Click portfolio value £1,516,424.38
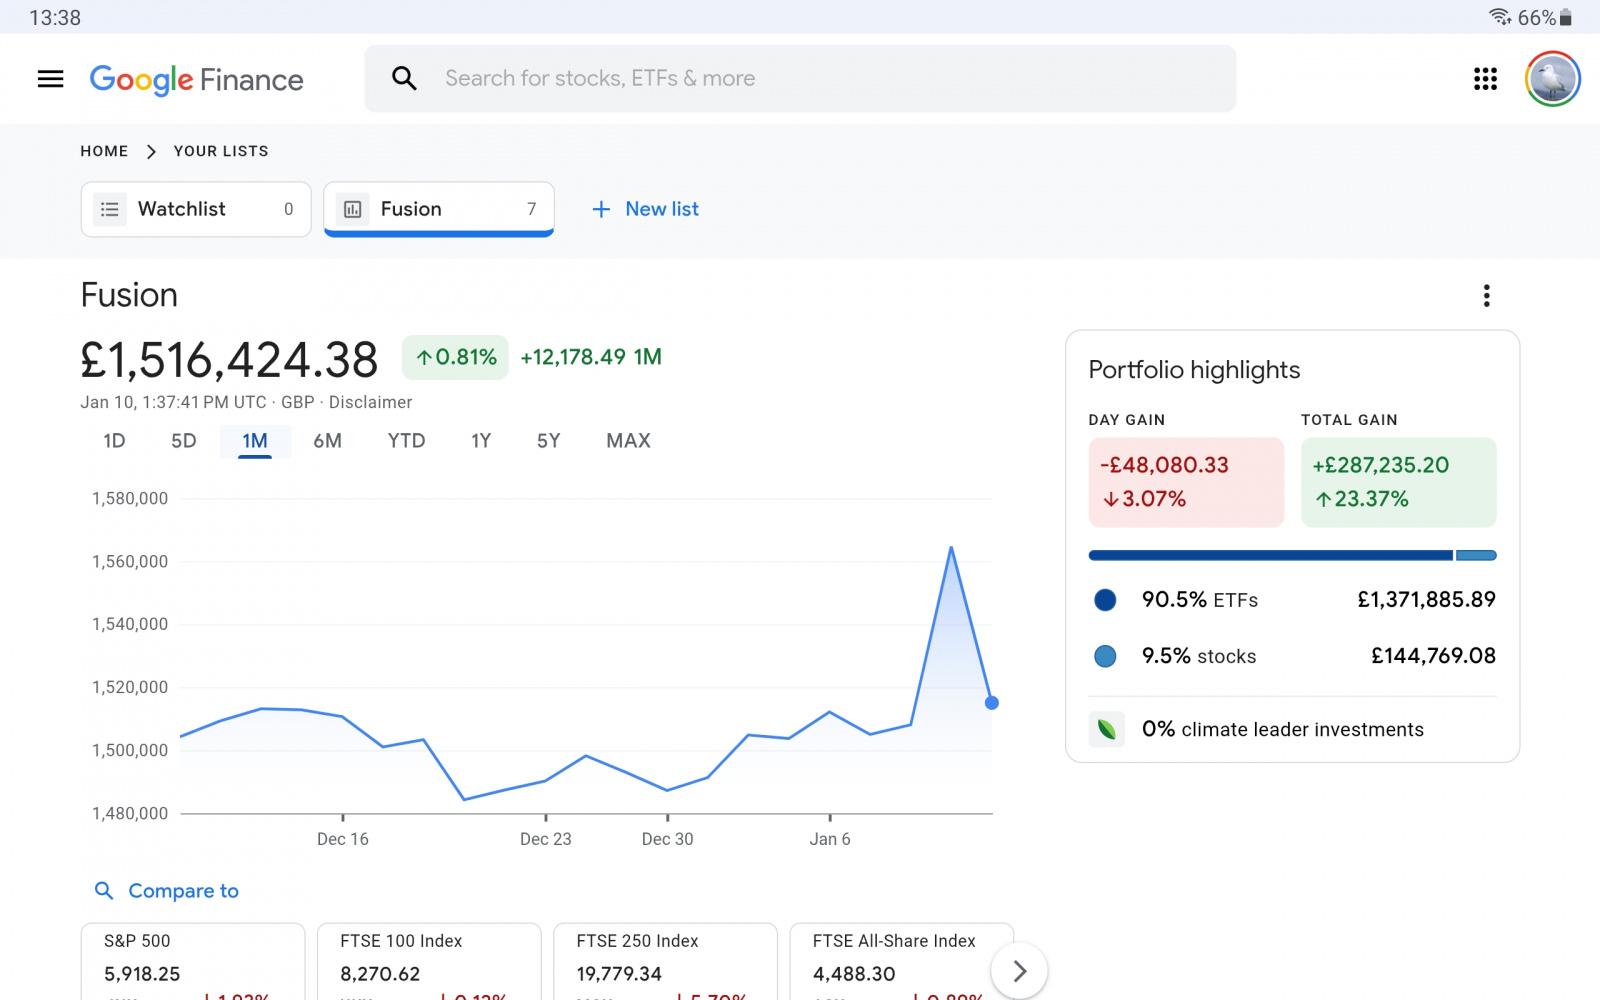This screenshot has width=1600, height=1000. coord(229,360)
